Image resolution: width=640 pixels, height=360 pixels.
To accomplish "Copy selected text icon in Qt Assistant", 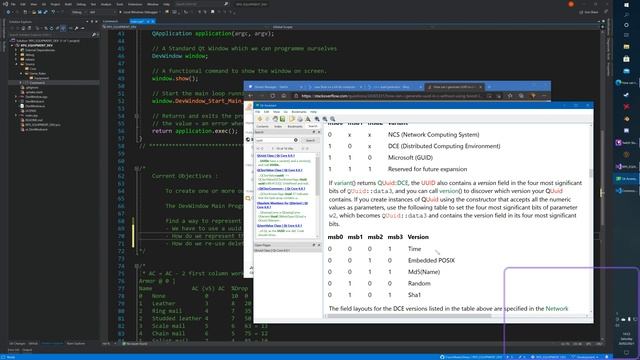I will (x=292, y=119).
